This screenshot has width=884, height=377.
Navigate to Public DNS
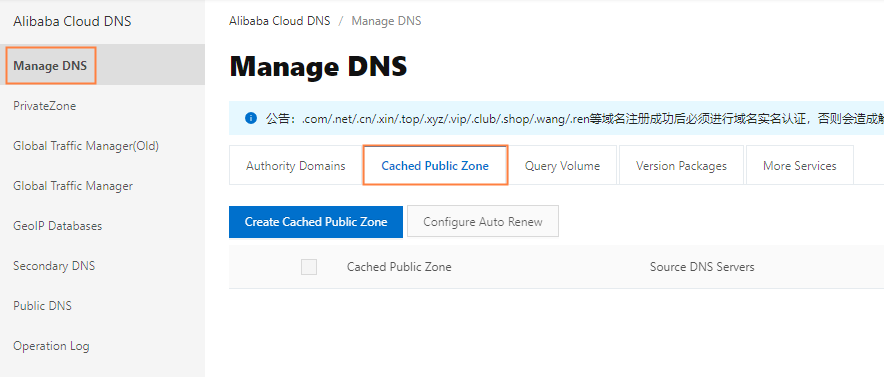42,306
